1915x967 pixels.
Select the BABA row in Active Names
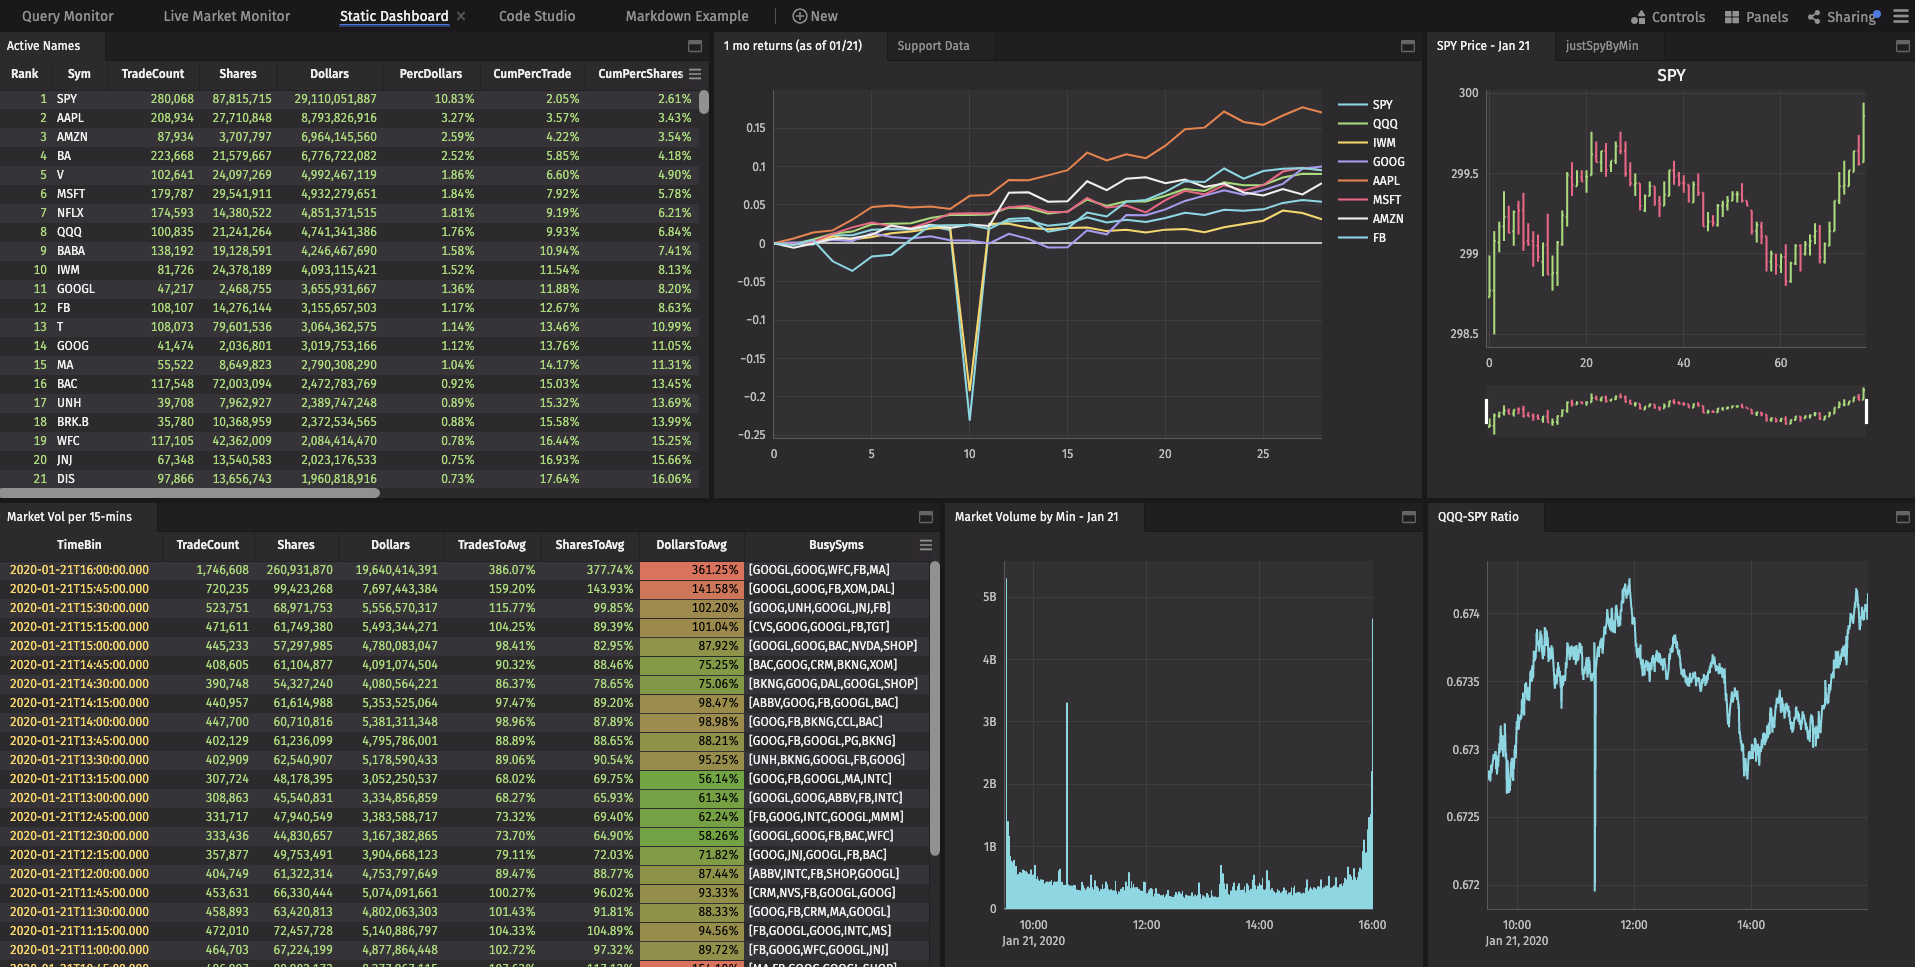[x=350, y=251]
